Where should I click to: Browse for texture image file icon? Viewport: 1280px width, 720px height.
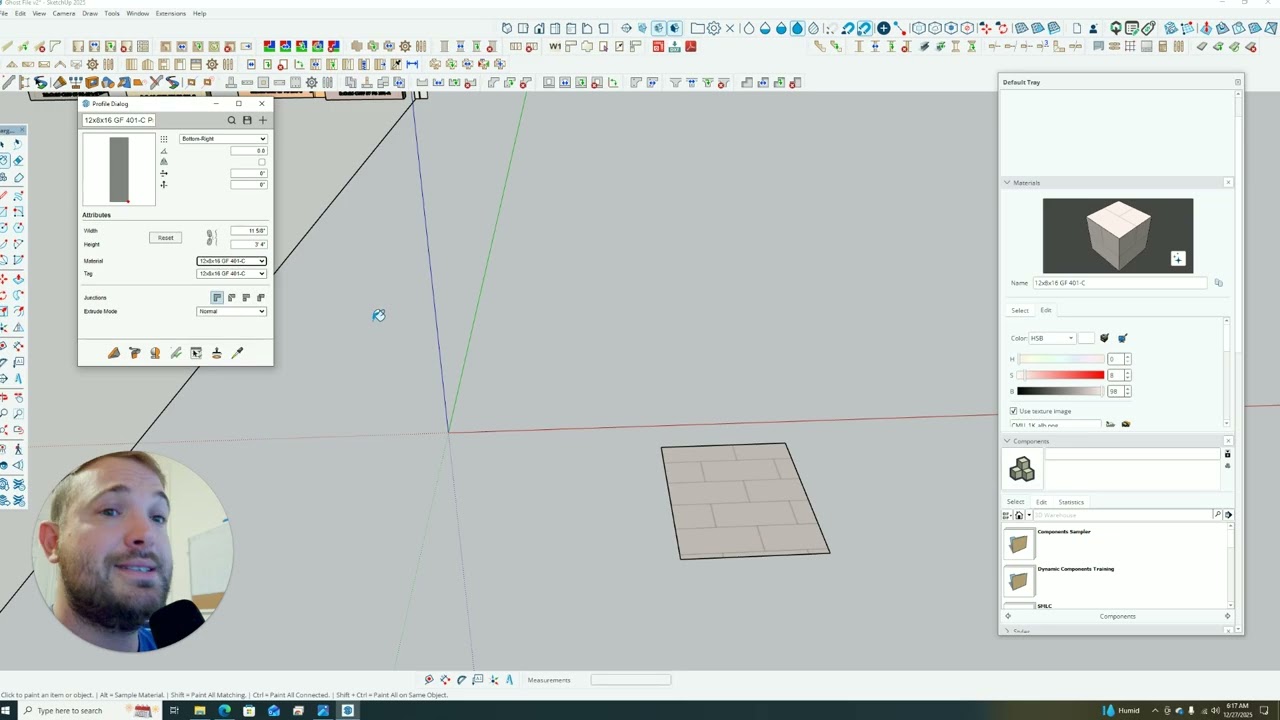(x=1110, y=424)
